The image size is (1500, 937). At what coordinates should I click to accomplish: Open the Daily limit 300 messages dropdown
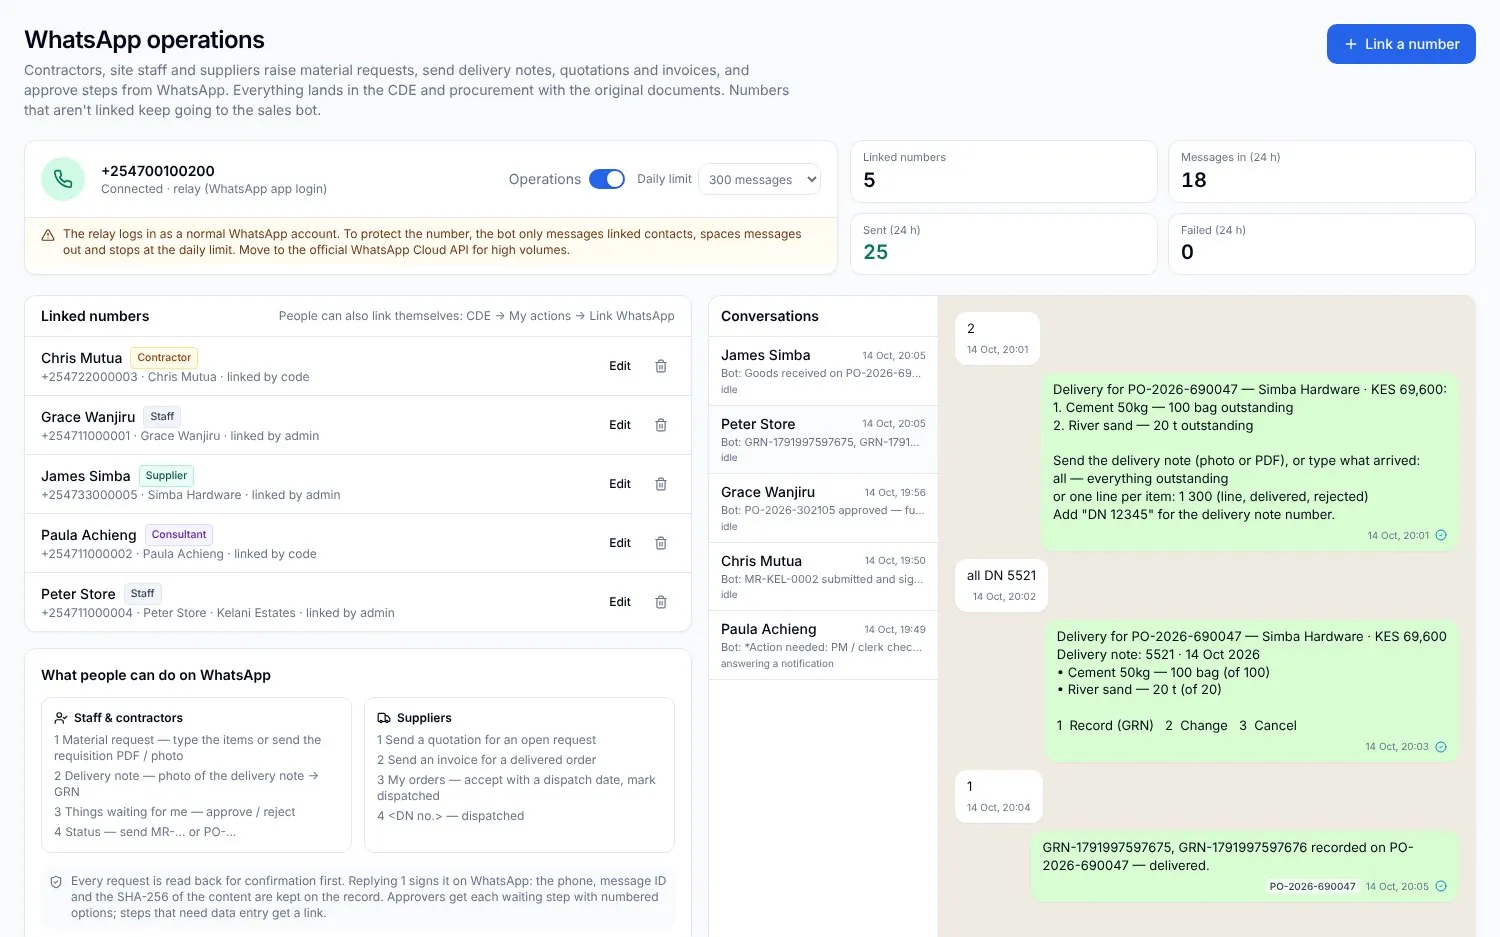pos(759,180)
